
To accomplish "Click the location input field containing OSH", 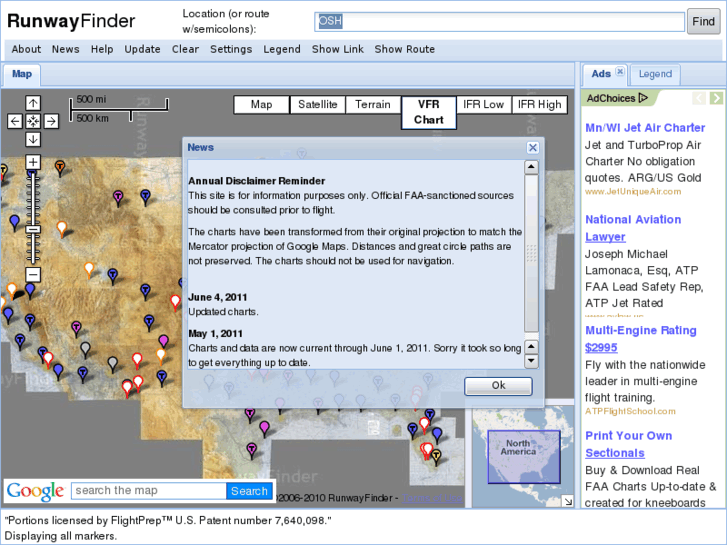I will pos(499,21).
